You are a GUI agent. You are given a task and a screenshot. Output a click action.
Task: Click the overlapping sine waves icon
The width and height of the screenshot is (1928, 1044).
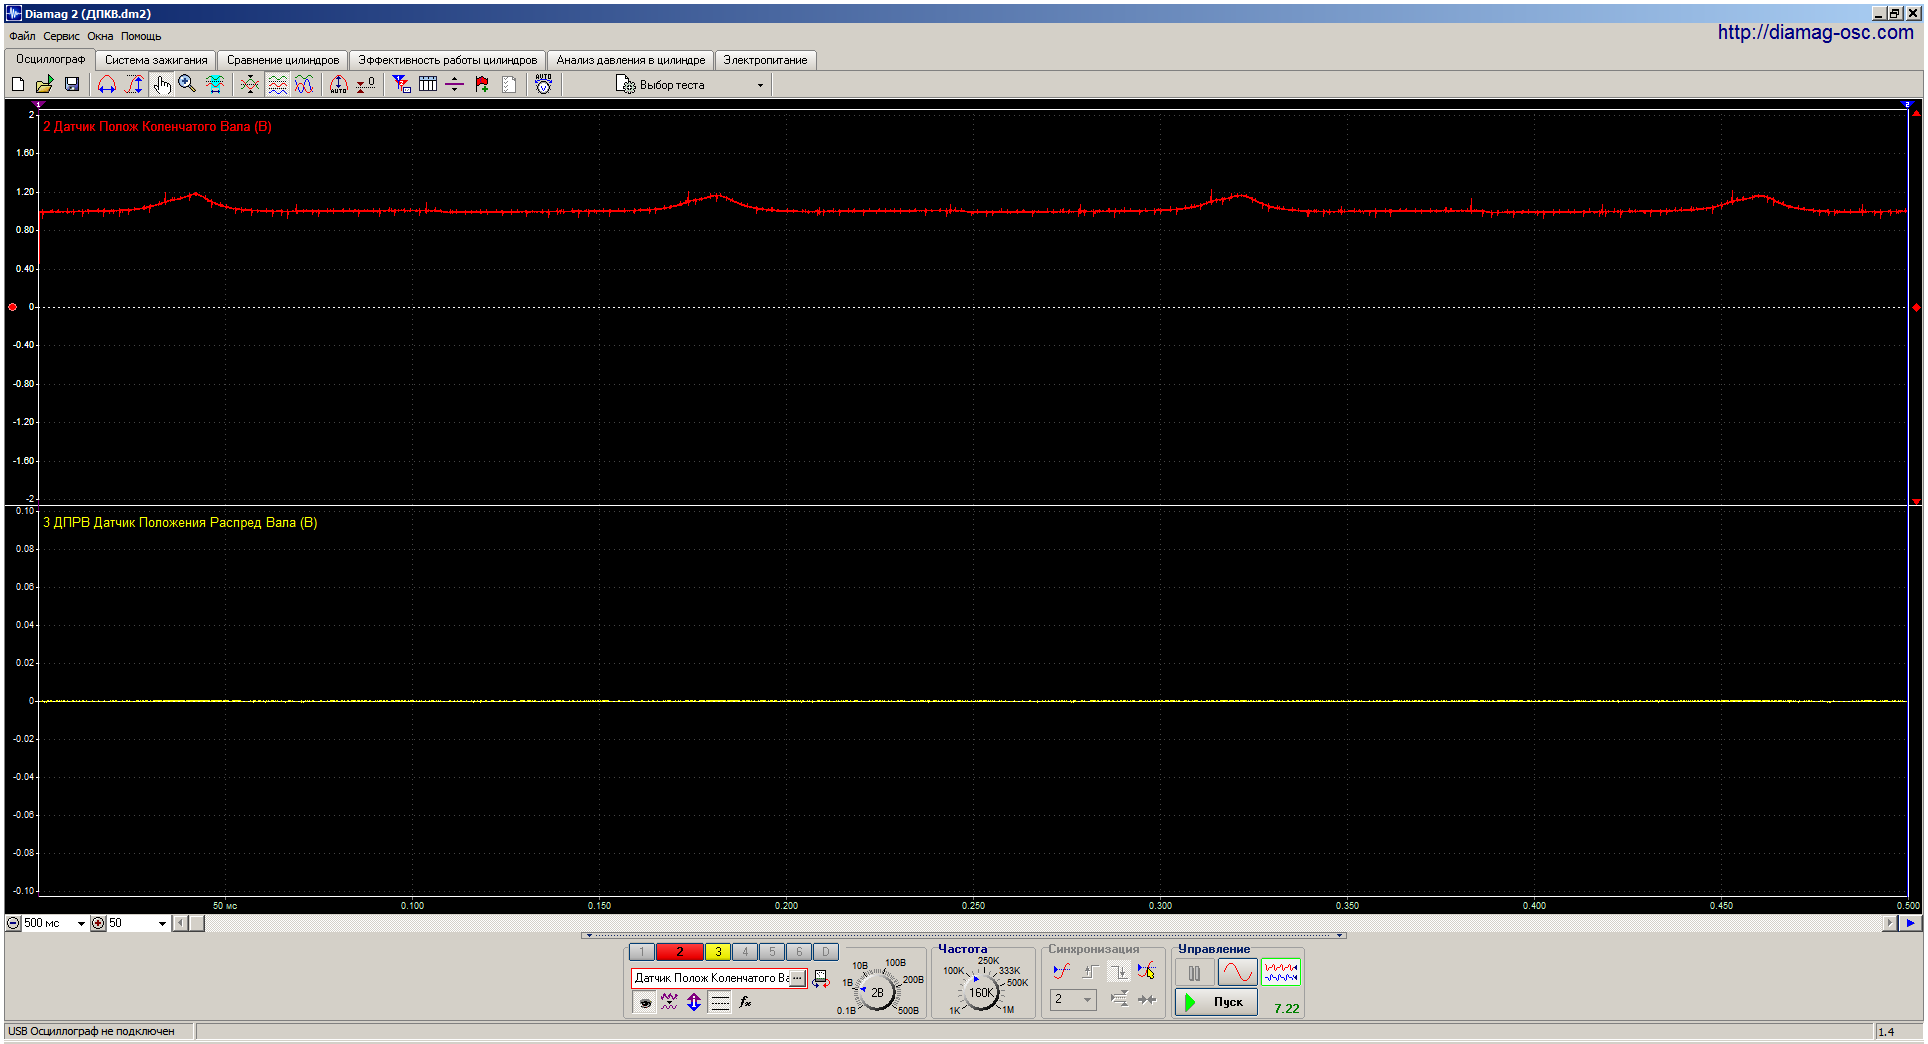coord(304,85)
